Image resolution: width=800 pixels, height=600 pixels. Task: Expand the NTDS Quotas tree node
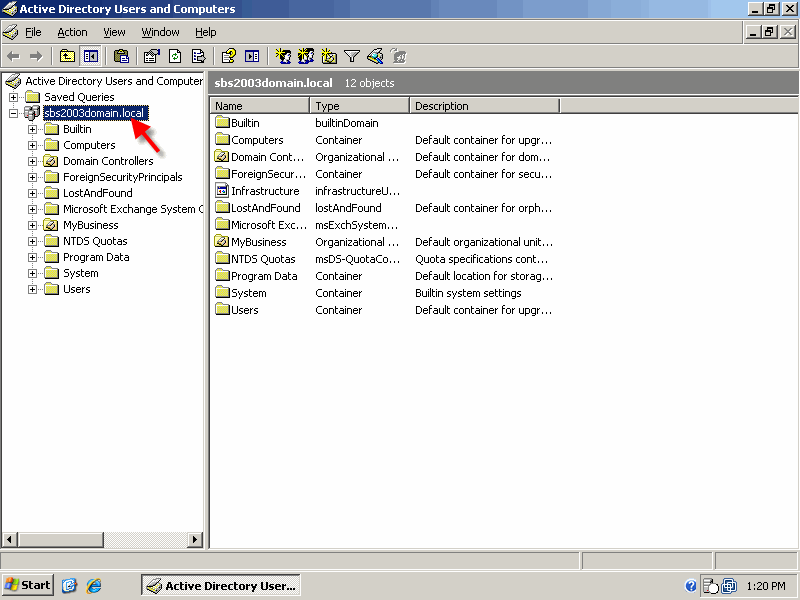[32, 241]
